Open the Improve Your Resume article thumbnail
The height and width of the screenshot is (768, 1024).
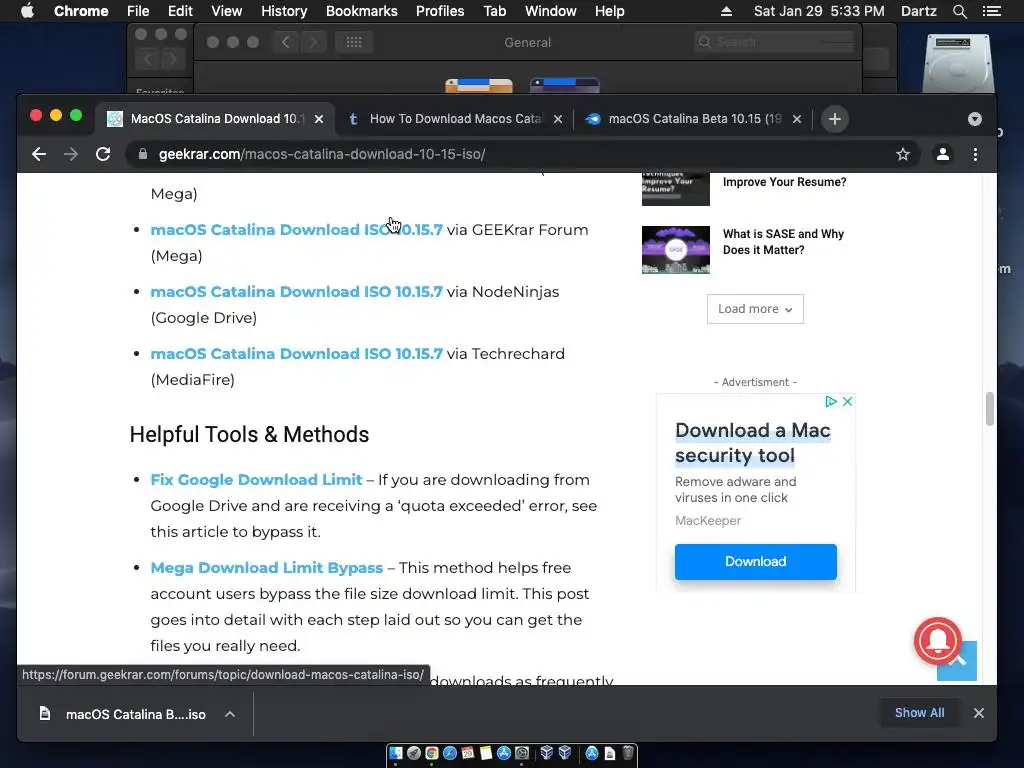tap(675, 189)
